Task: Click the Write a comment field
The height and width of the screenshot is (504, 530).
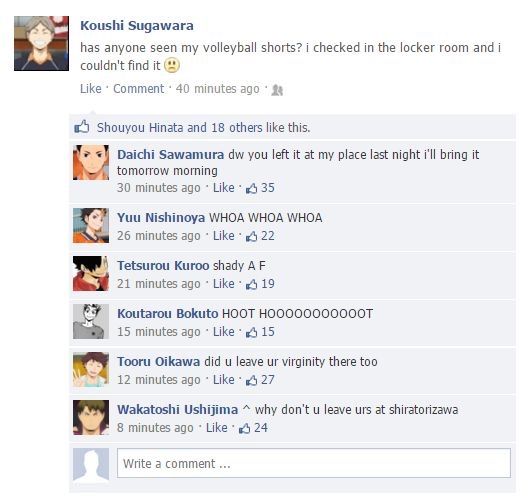Action: [x=314, y=463]
